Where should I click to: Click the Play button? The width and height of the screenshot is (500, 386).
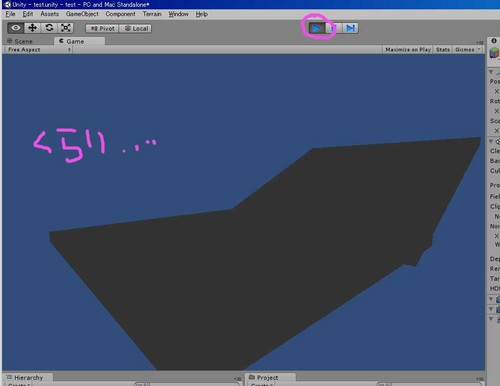[317, 28]
